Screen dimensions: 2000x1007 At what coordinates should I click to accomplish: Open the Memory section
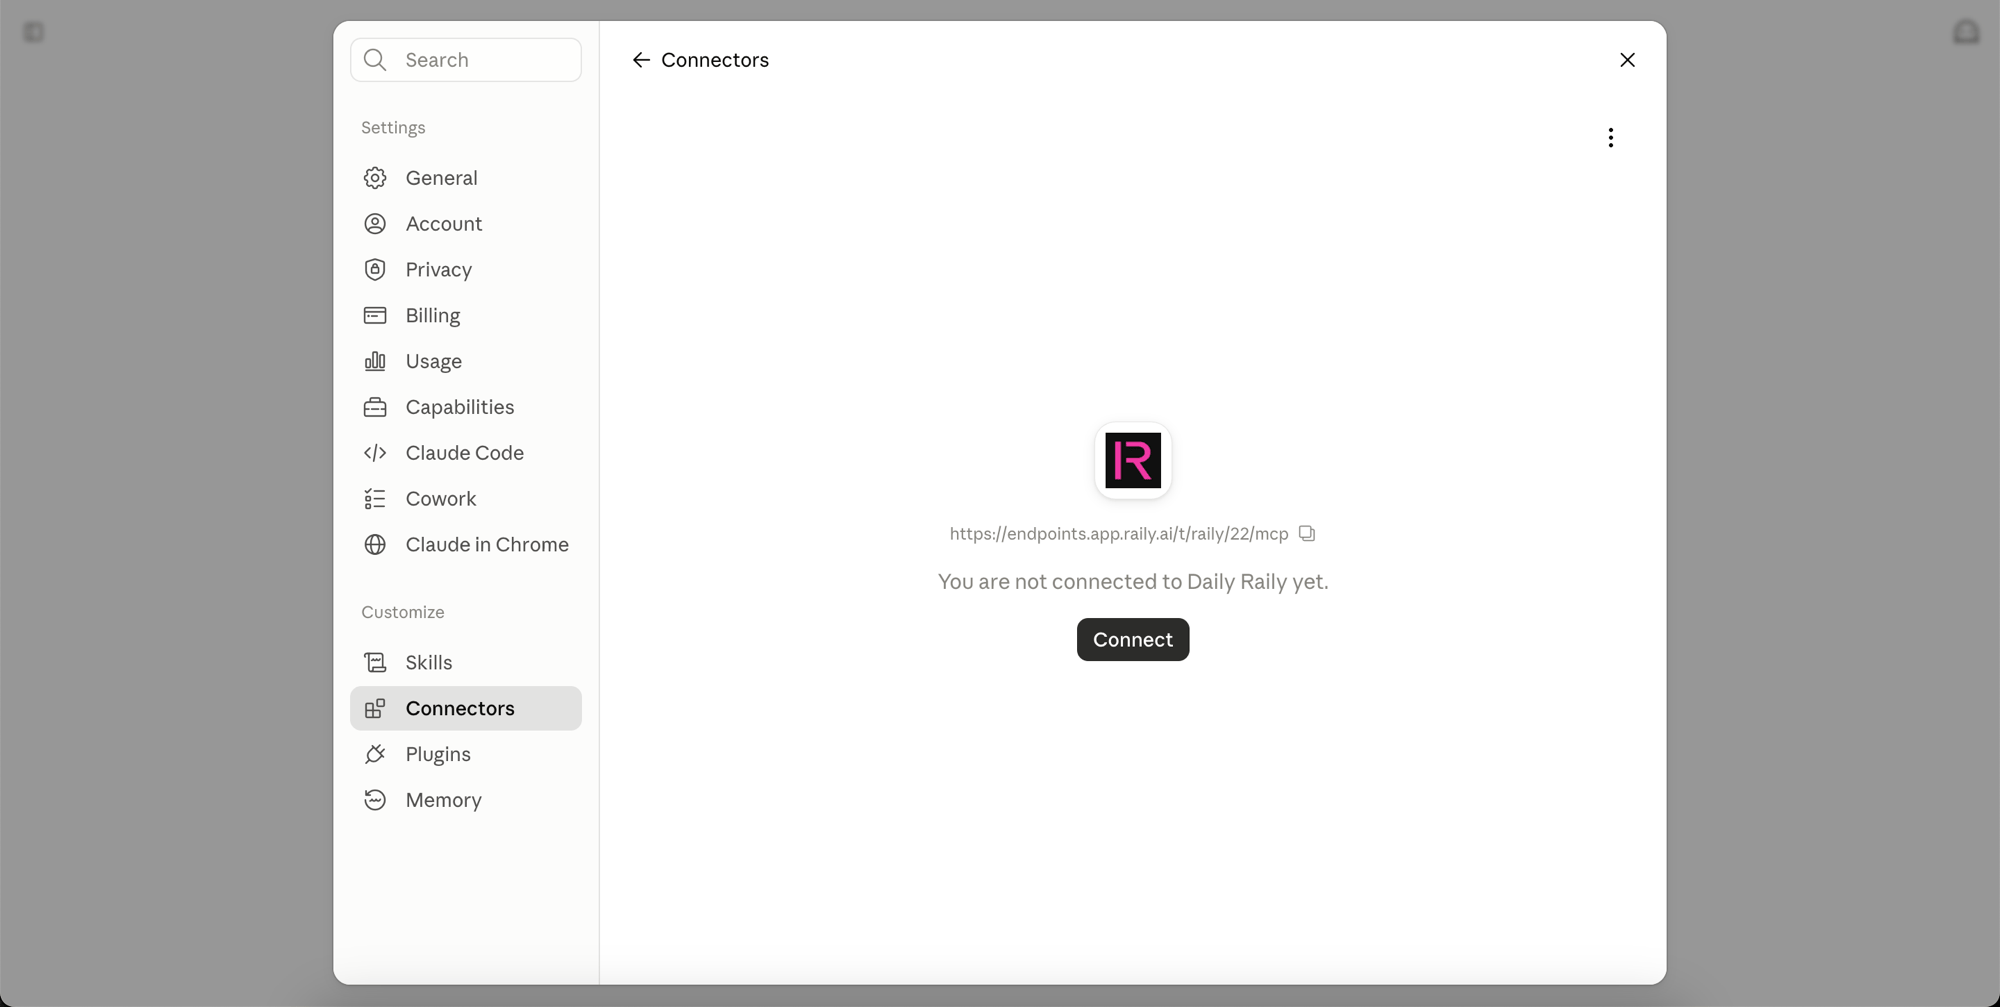(466, 800)
